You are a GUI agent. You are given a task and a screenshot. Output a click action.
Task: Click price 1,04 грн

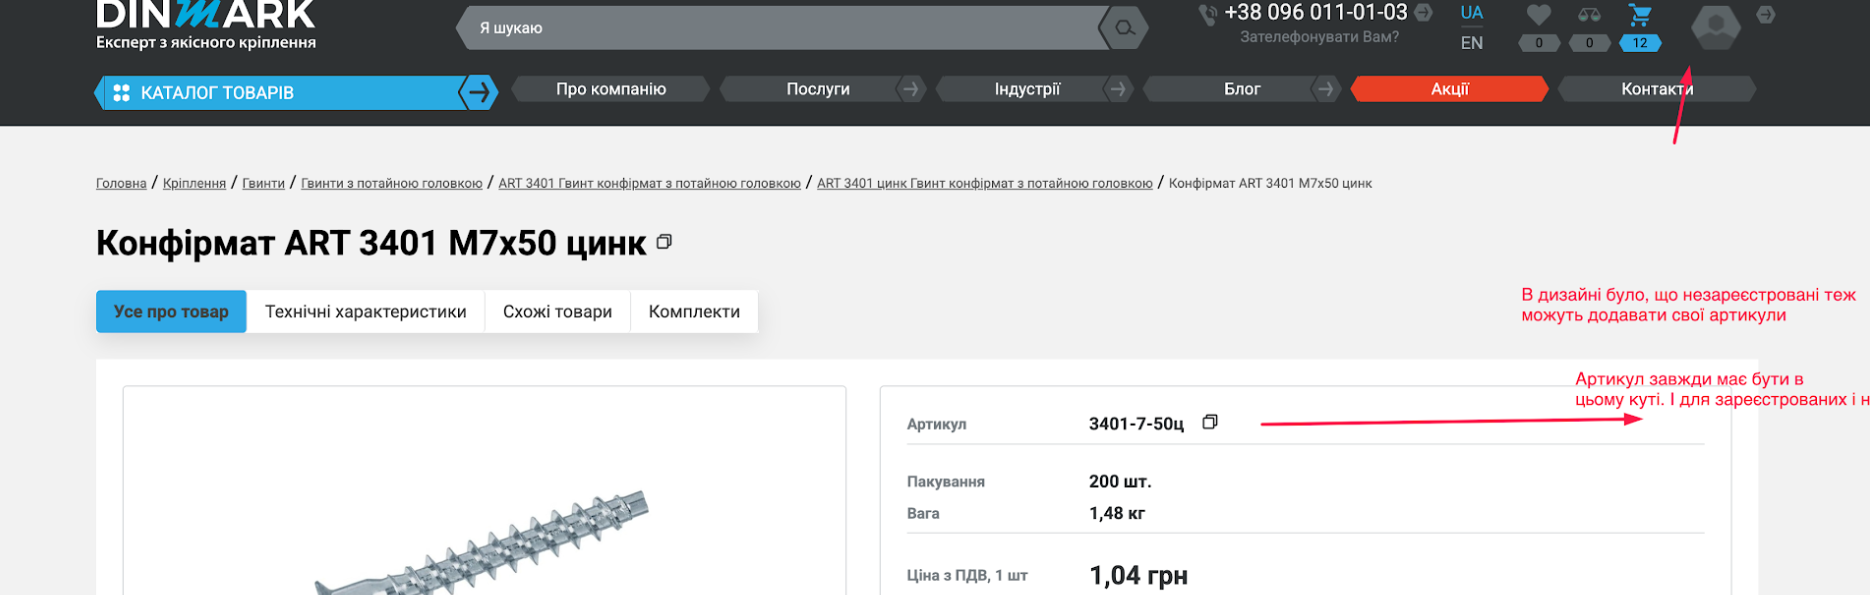tap(1138, 575)
